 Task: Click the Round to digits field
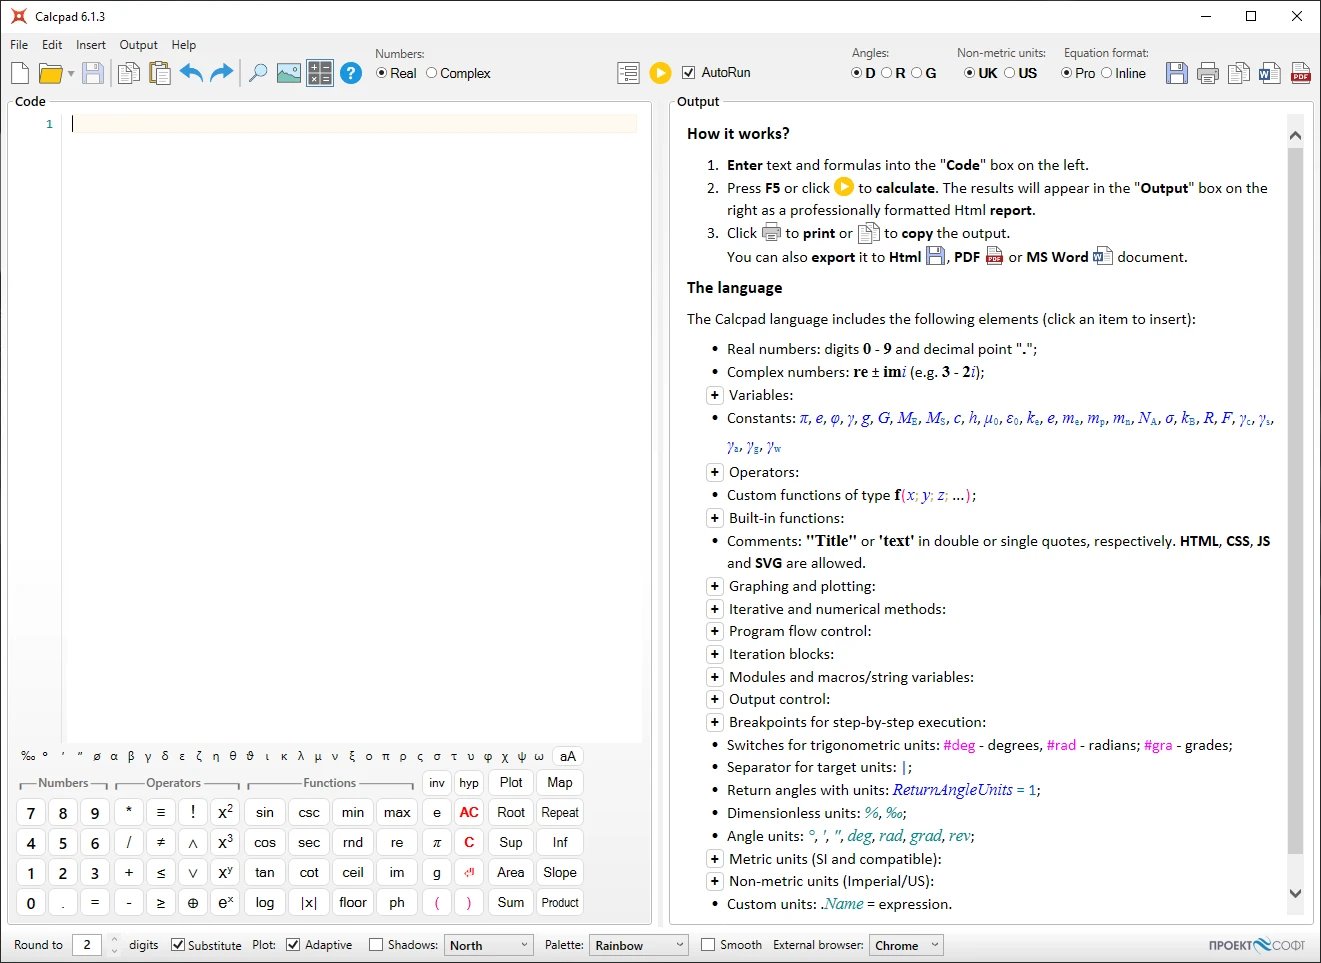click(x=87, y=945)
